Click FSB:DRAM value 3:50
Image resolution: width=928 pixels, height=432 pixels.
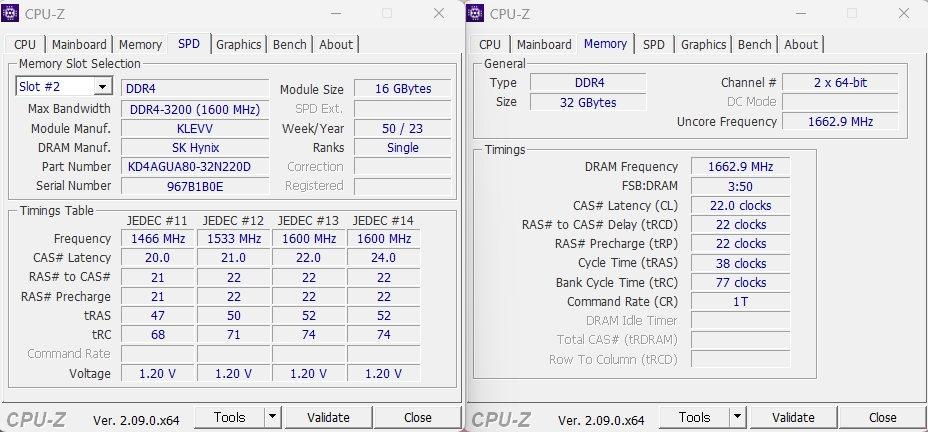740,186
